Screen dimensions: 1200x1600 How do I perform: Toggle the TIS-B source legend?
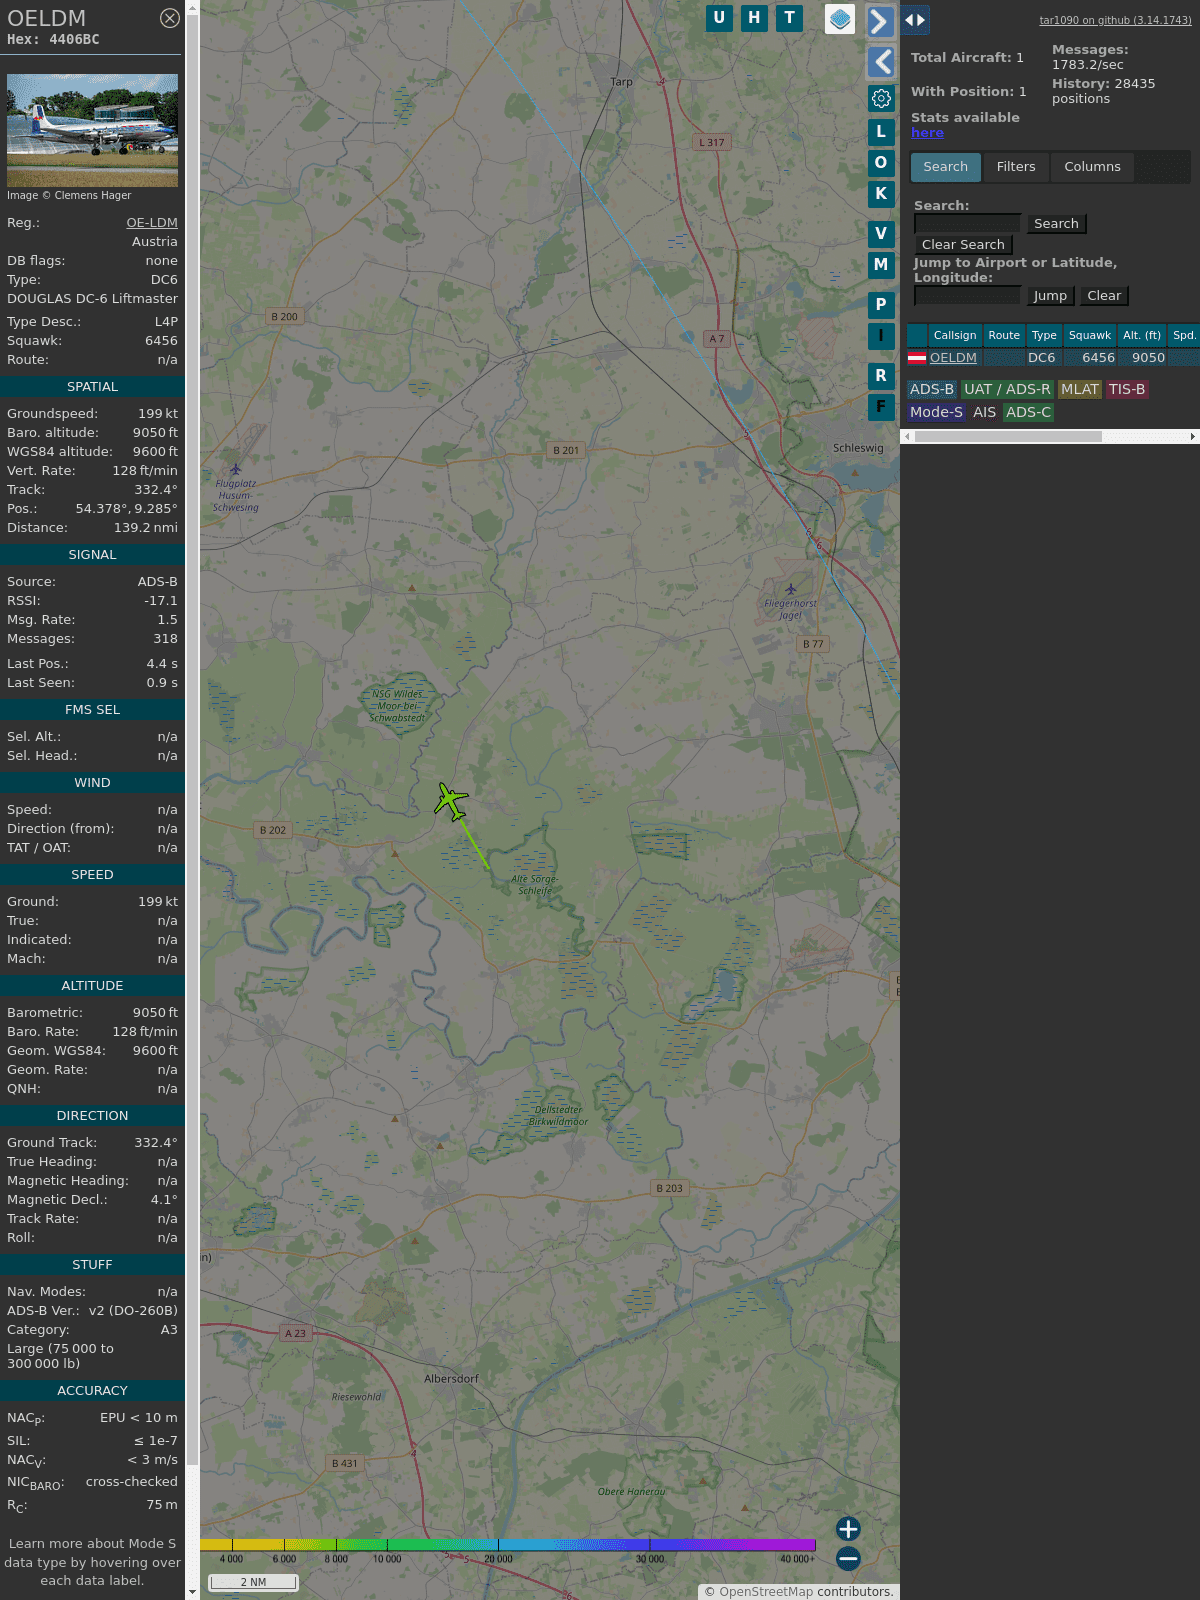coord(1127,390)
